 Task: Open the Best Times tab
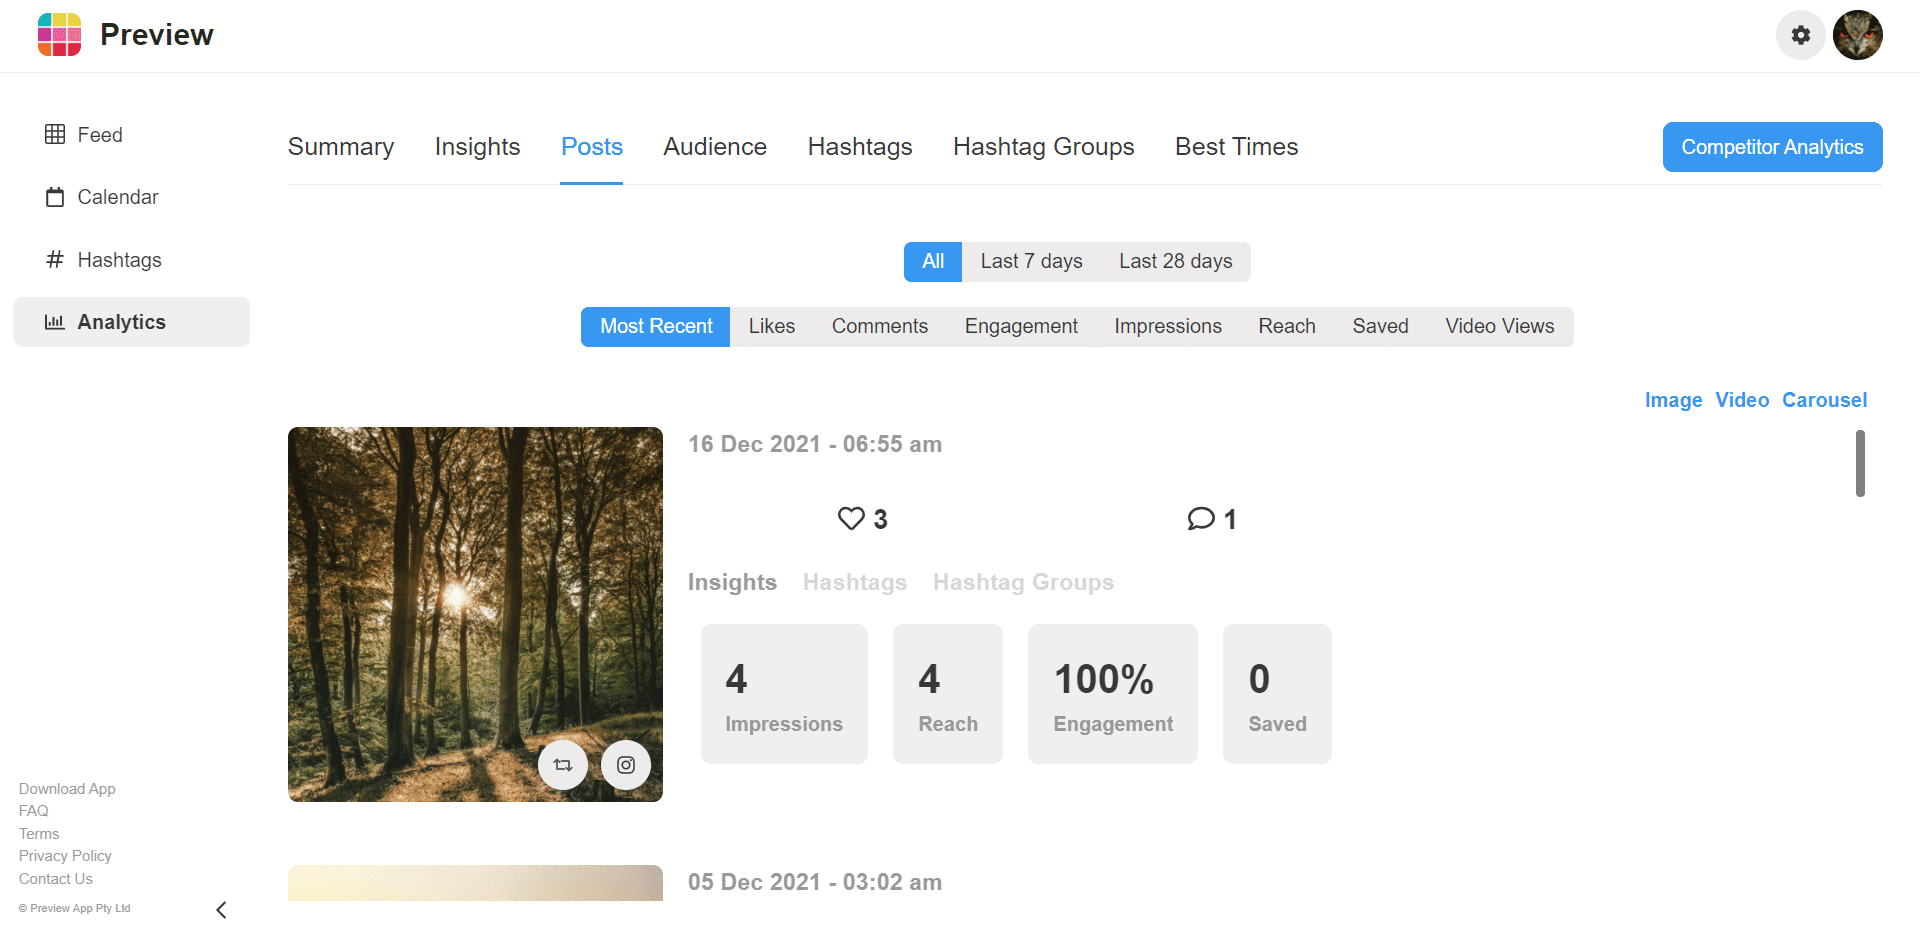[x=1237, y=147]
